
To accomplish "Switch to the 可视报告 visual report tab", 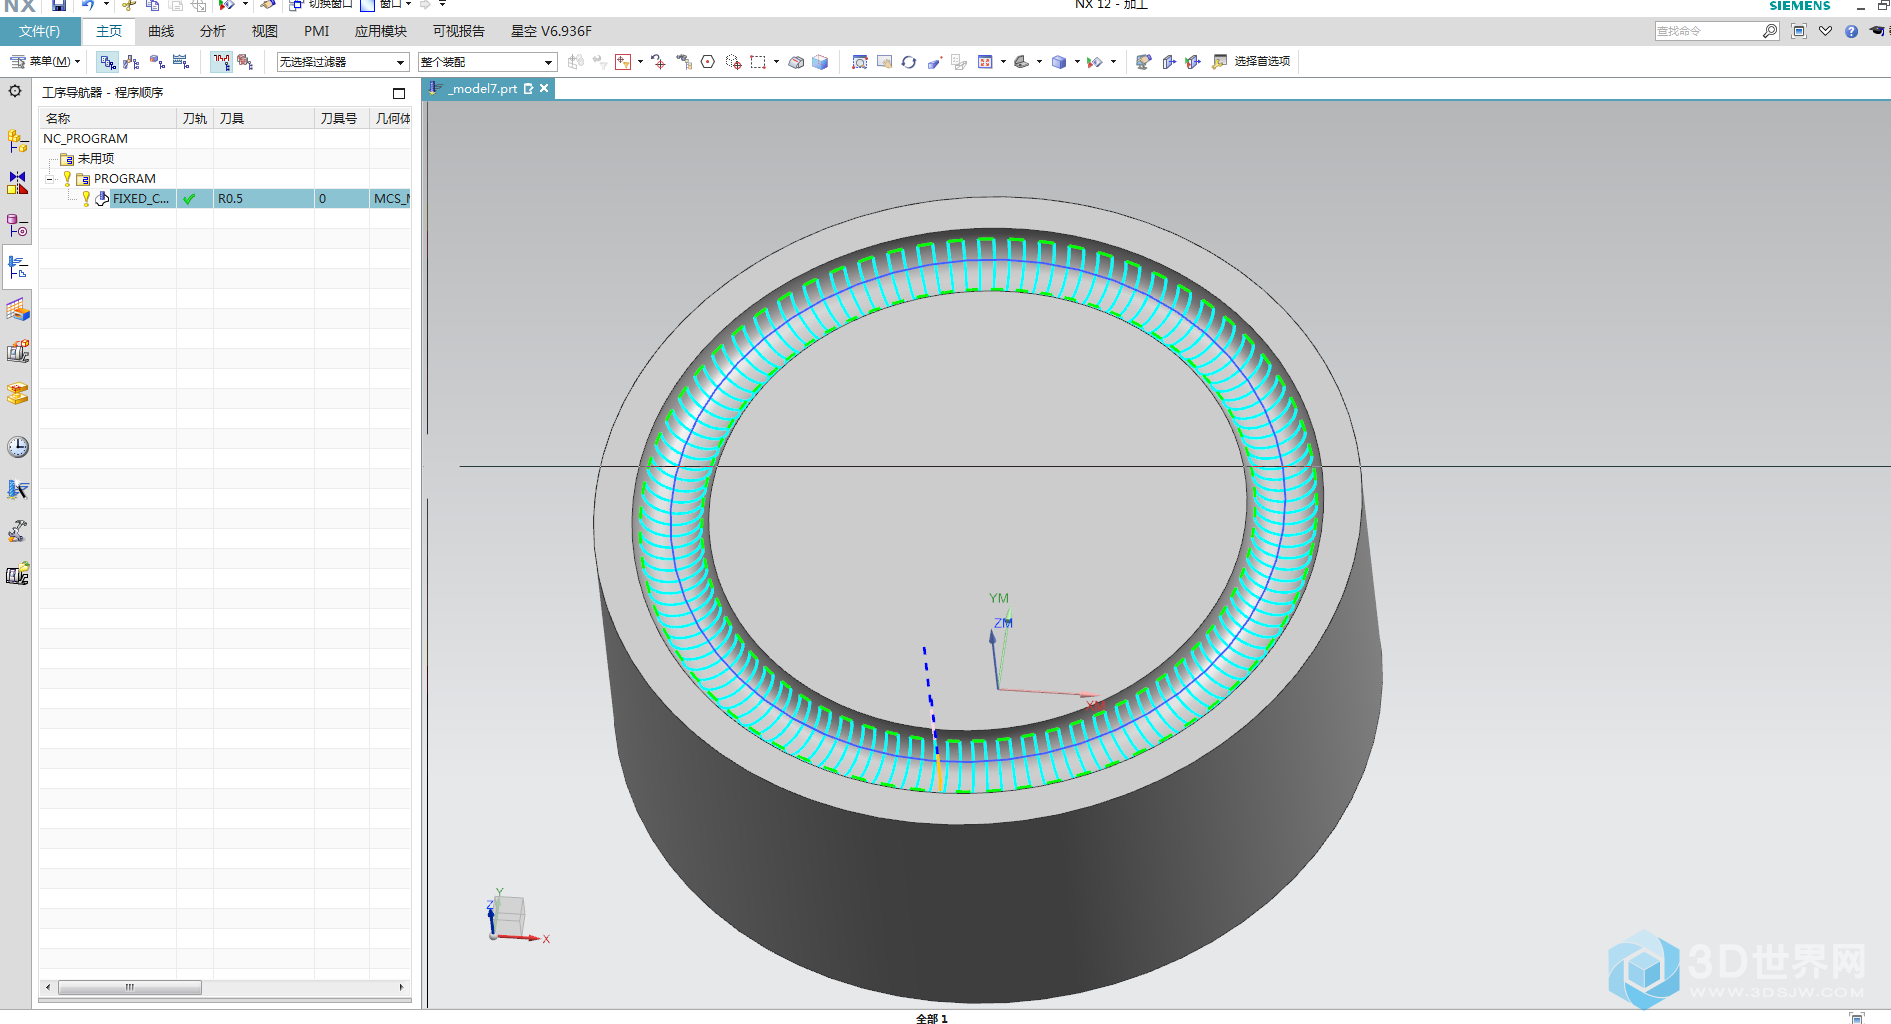I will click(459, 31).
